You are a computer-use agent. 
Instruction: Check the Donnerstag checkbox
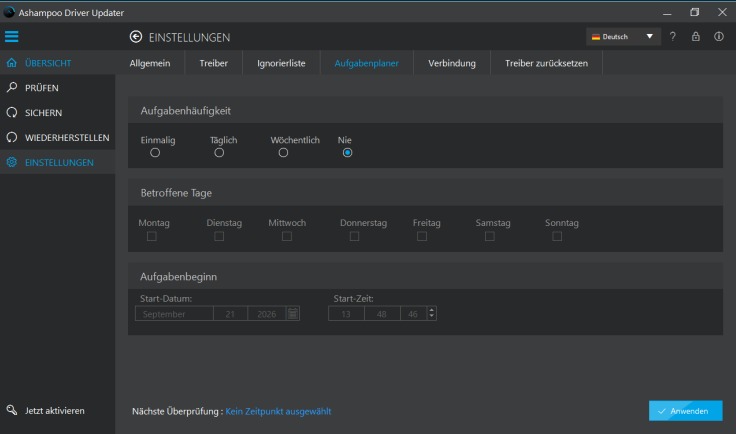(x=354, y=236)
